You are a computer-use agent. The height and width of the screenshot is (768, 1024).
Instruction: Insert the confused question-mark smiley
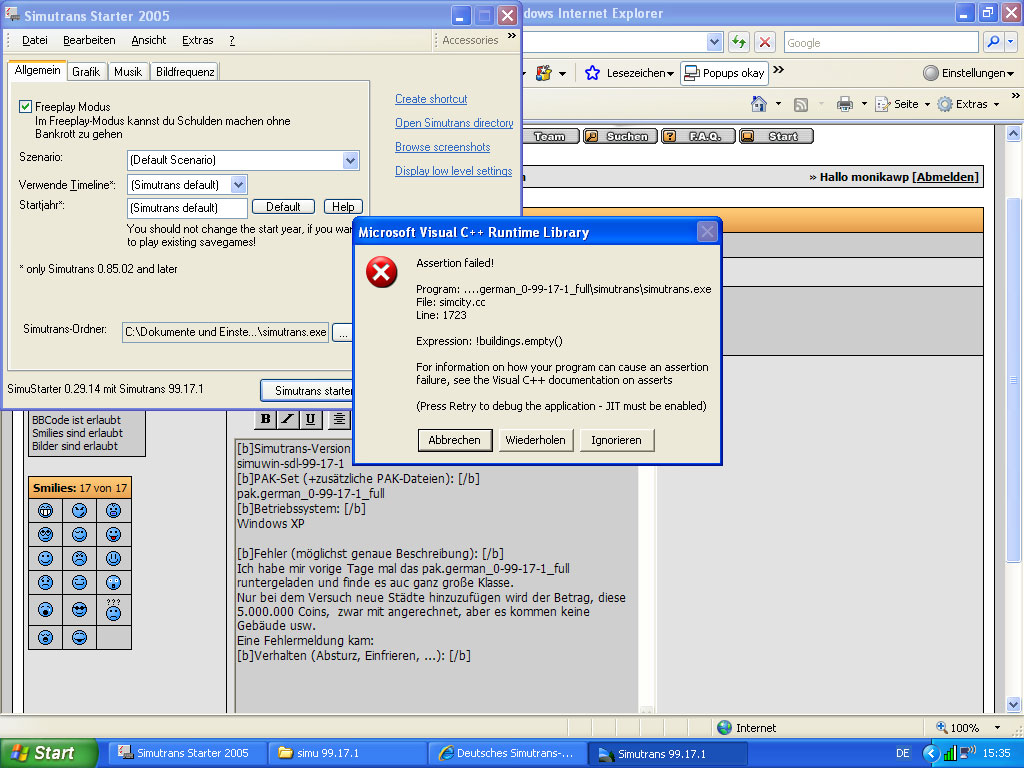click(114, 609)
